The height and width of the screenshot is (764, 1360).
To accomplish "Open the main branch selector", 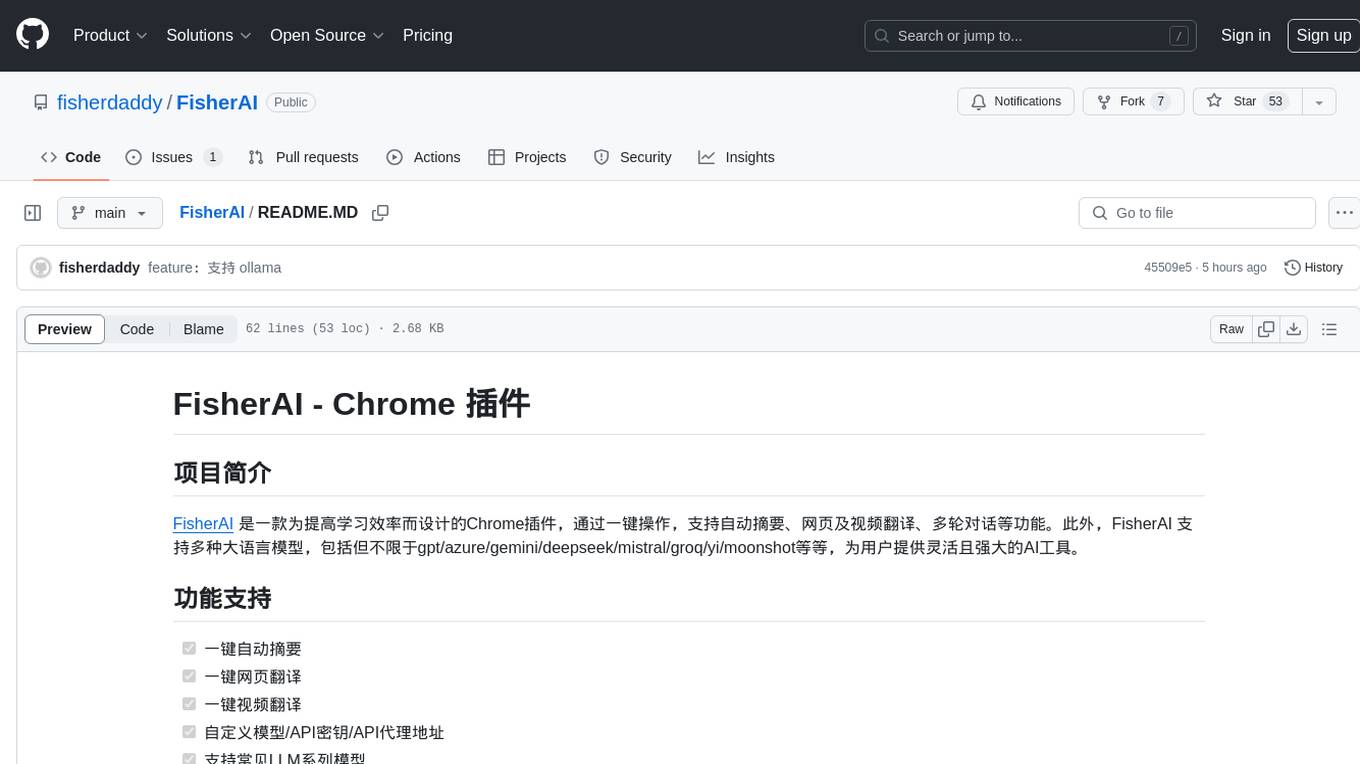I will coord(110,213).
